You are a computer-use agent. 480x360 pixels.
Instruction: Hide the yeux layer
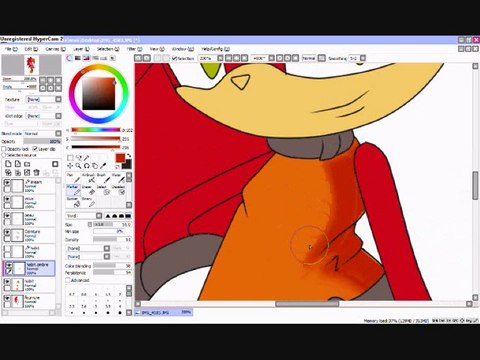click(x=7, y=199)
